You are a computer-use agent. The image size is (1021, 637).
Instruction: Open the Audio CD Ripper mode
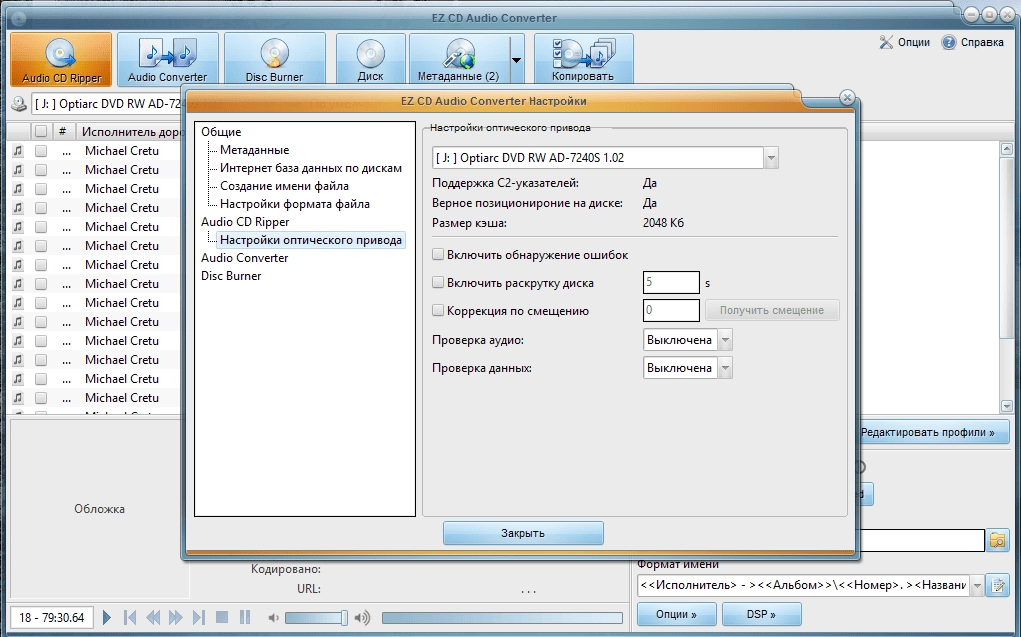click(x=61, y=60)
